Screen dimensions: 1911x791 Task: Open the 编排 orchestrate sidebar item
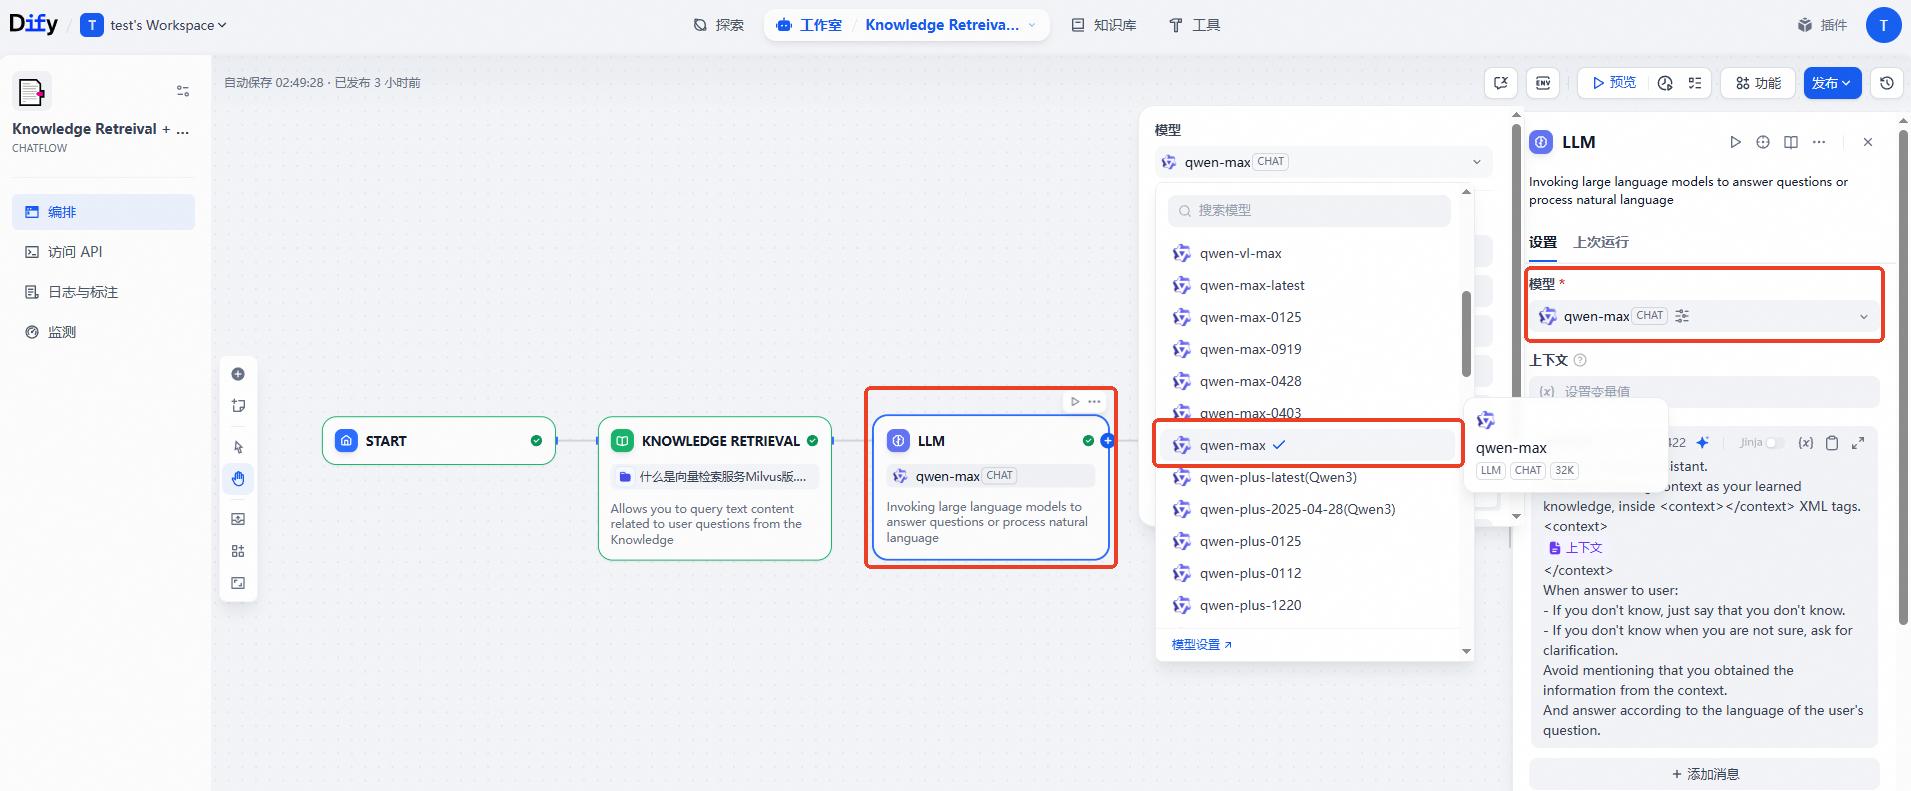pyautogui.click(x=103, y=212)
